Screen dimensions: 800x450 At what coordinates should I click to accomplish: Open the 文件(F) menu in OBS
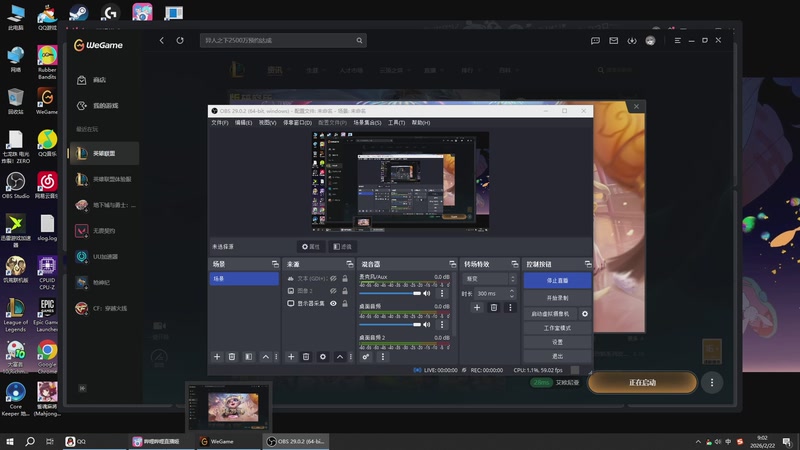220,123
